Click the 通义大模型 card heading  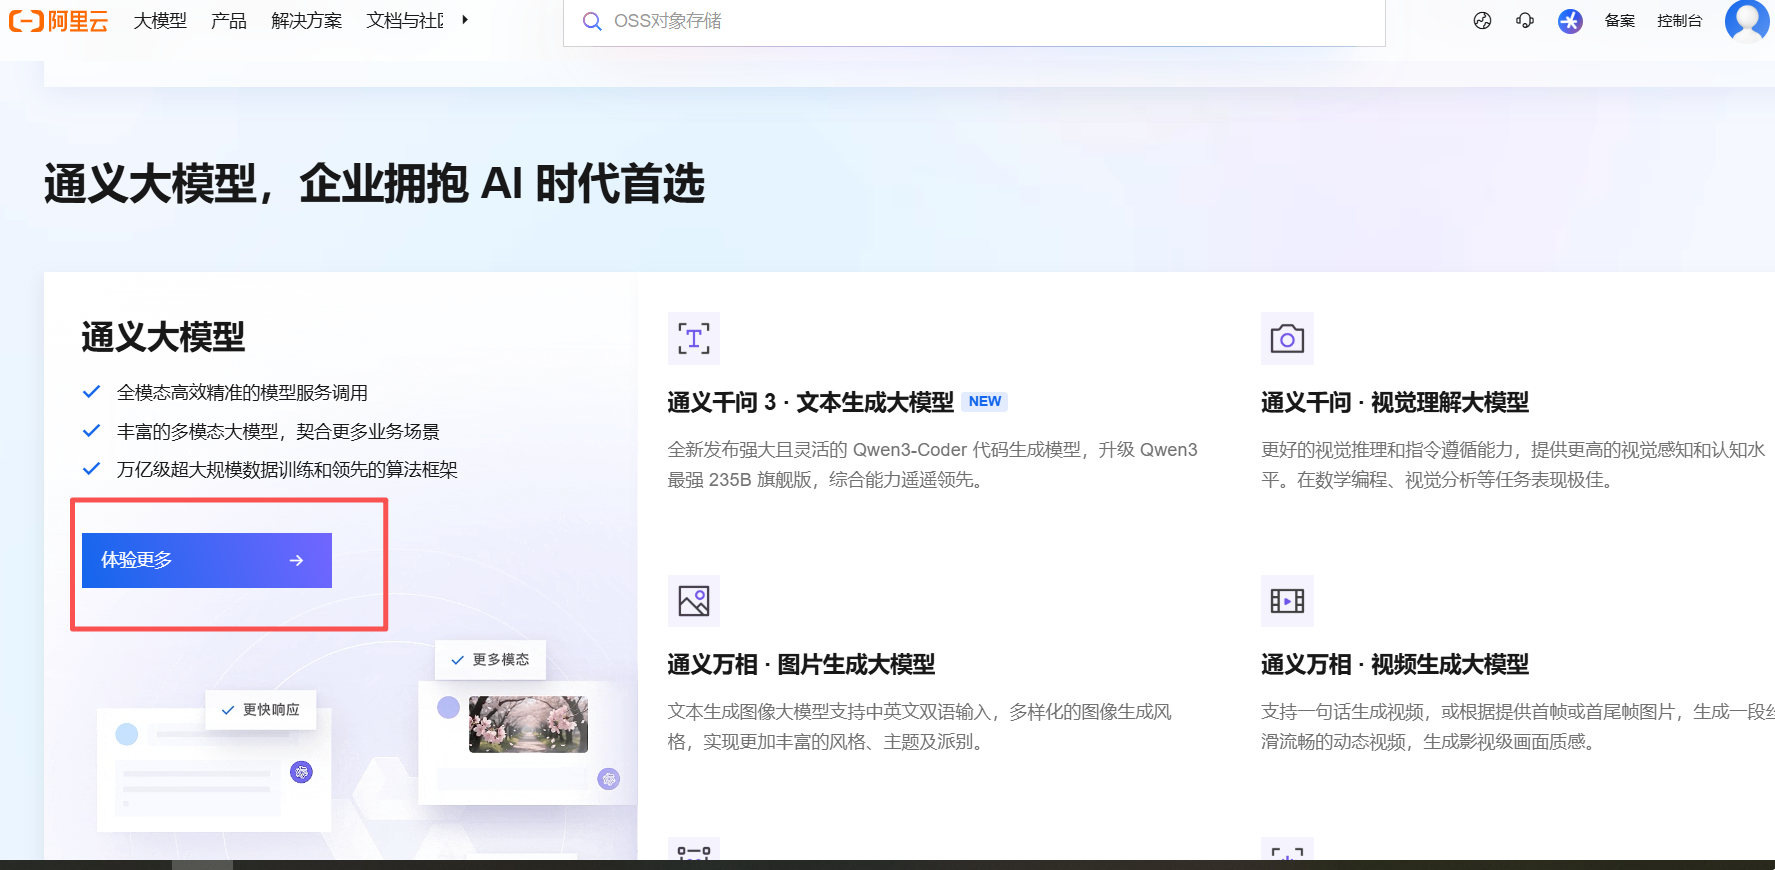[163, 337]
